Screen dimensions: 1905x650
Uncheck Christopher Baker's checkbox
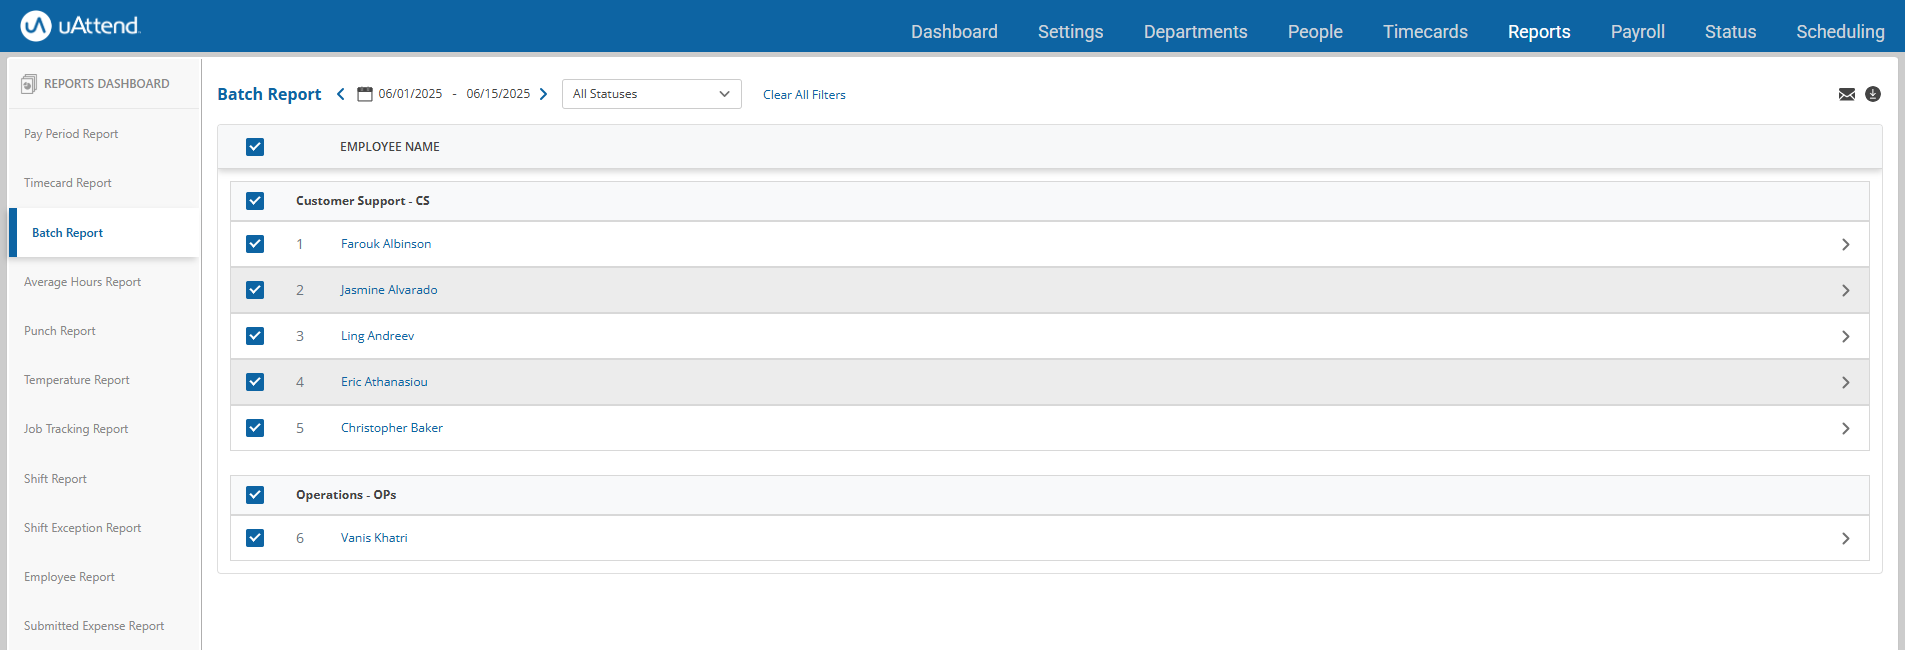click(255, 428)
